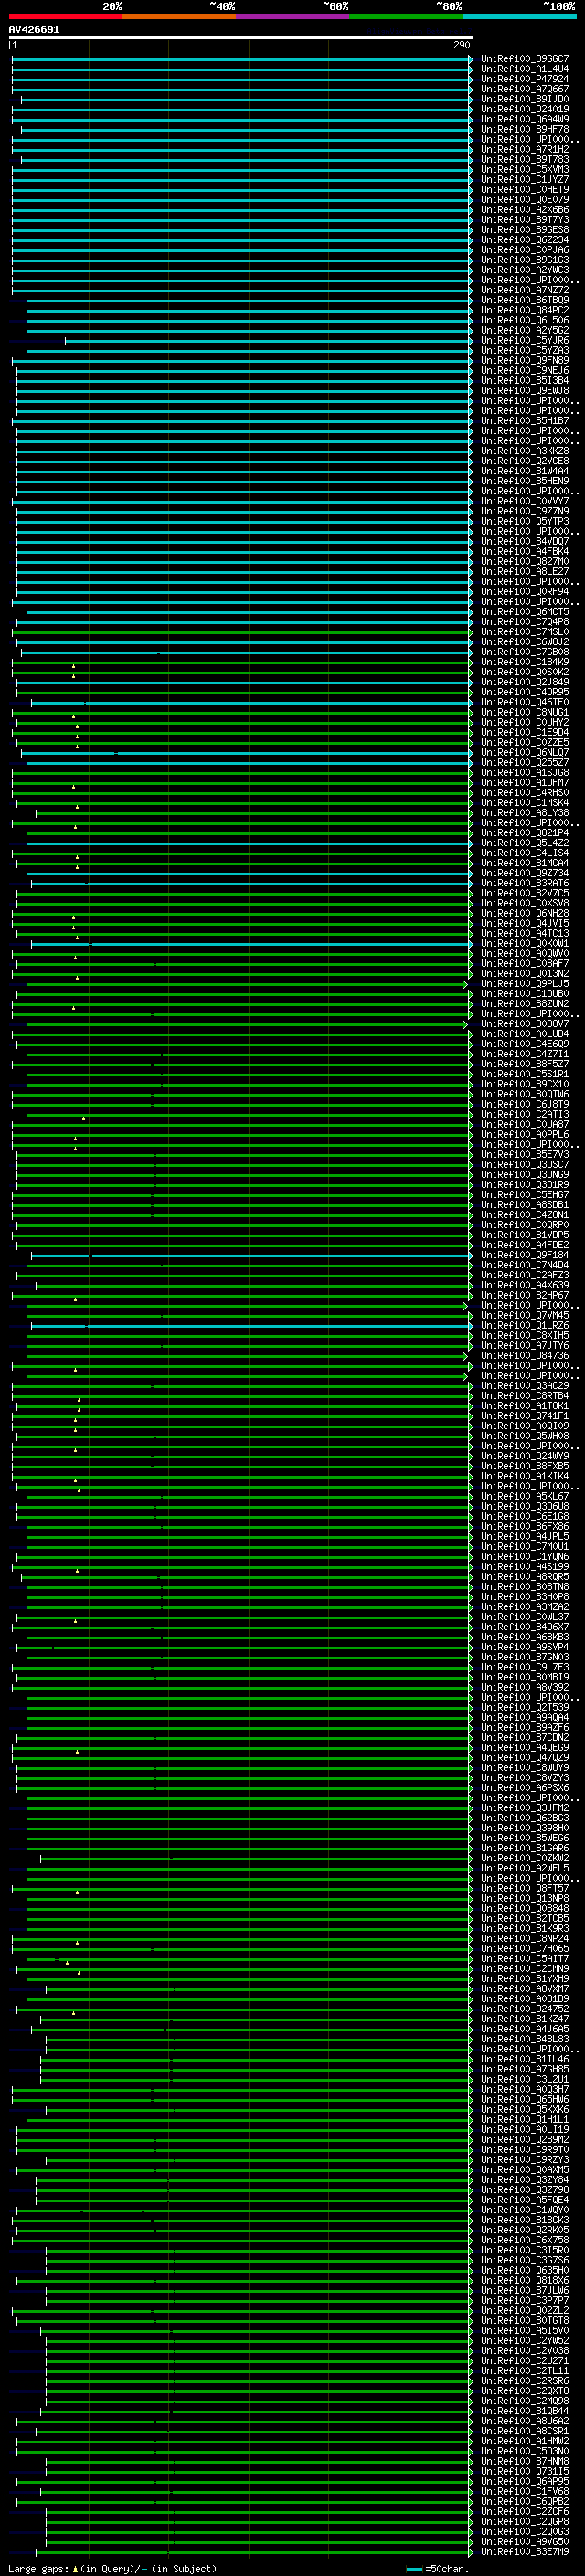Open hit UniRef100_B9GGC7
The image size is (585, 2576).
pos(525,59)
